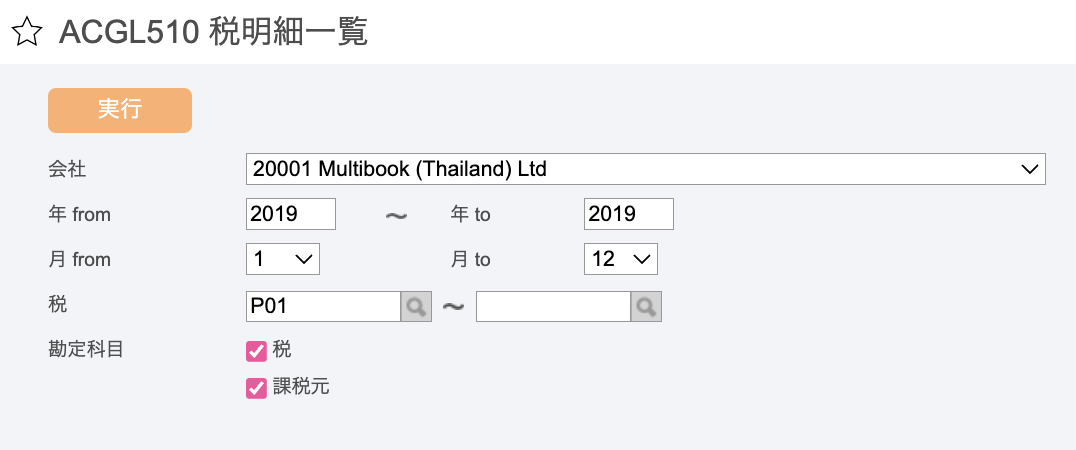Click the 会社 field label

pos(67,169)
